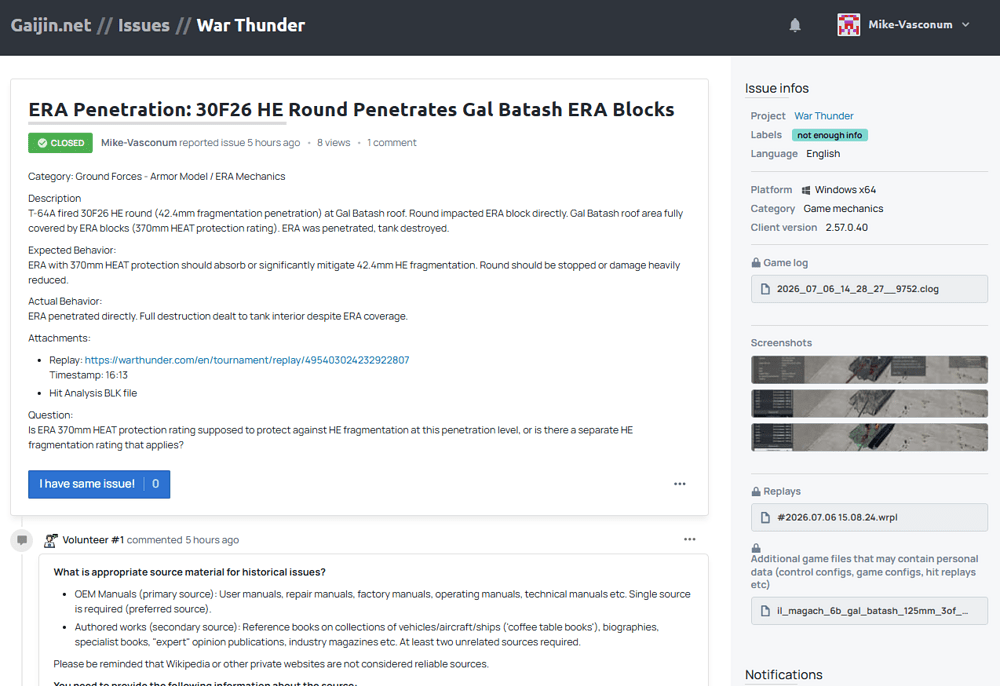Open the first screenshot thumbnail

[x=869, y=370]
